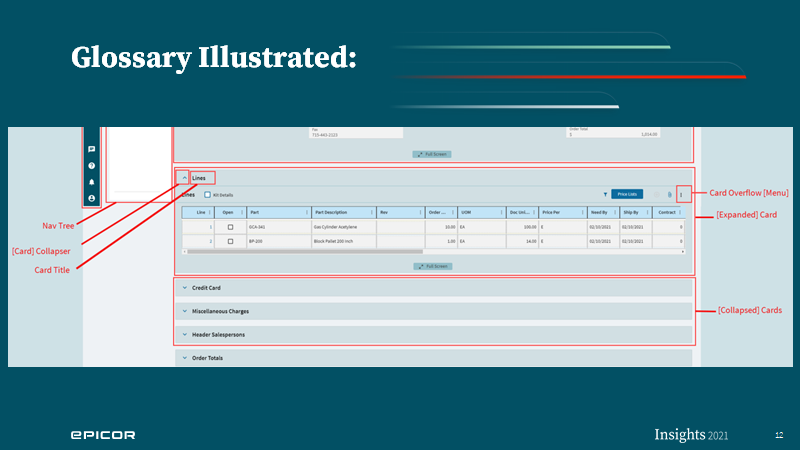
Task: Expand the Miscellaneous Charges card
Action: tap(185, 311)
